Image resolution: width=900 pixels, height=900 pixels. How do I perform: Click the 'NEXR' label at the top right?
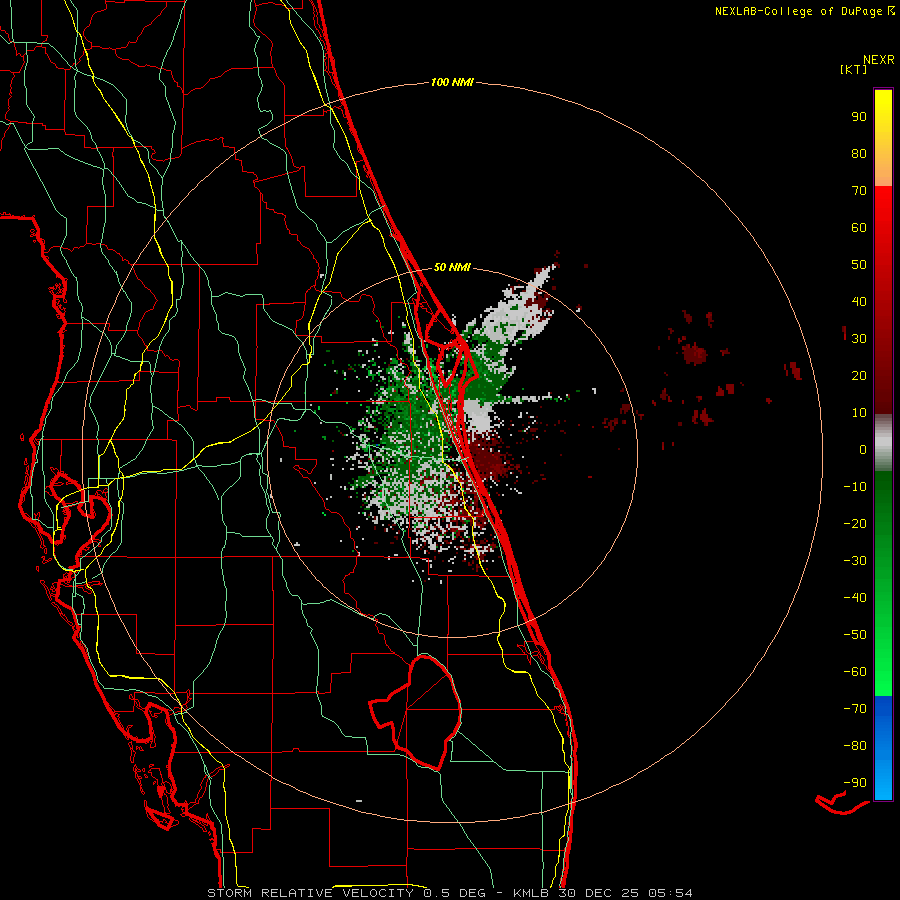pyautogui.click(x=879, y=60)
